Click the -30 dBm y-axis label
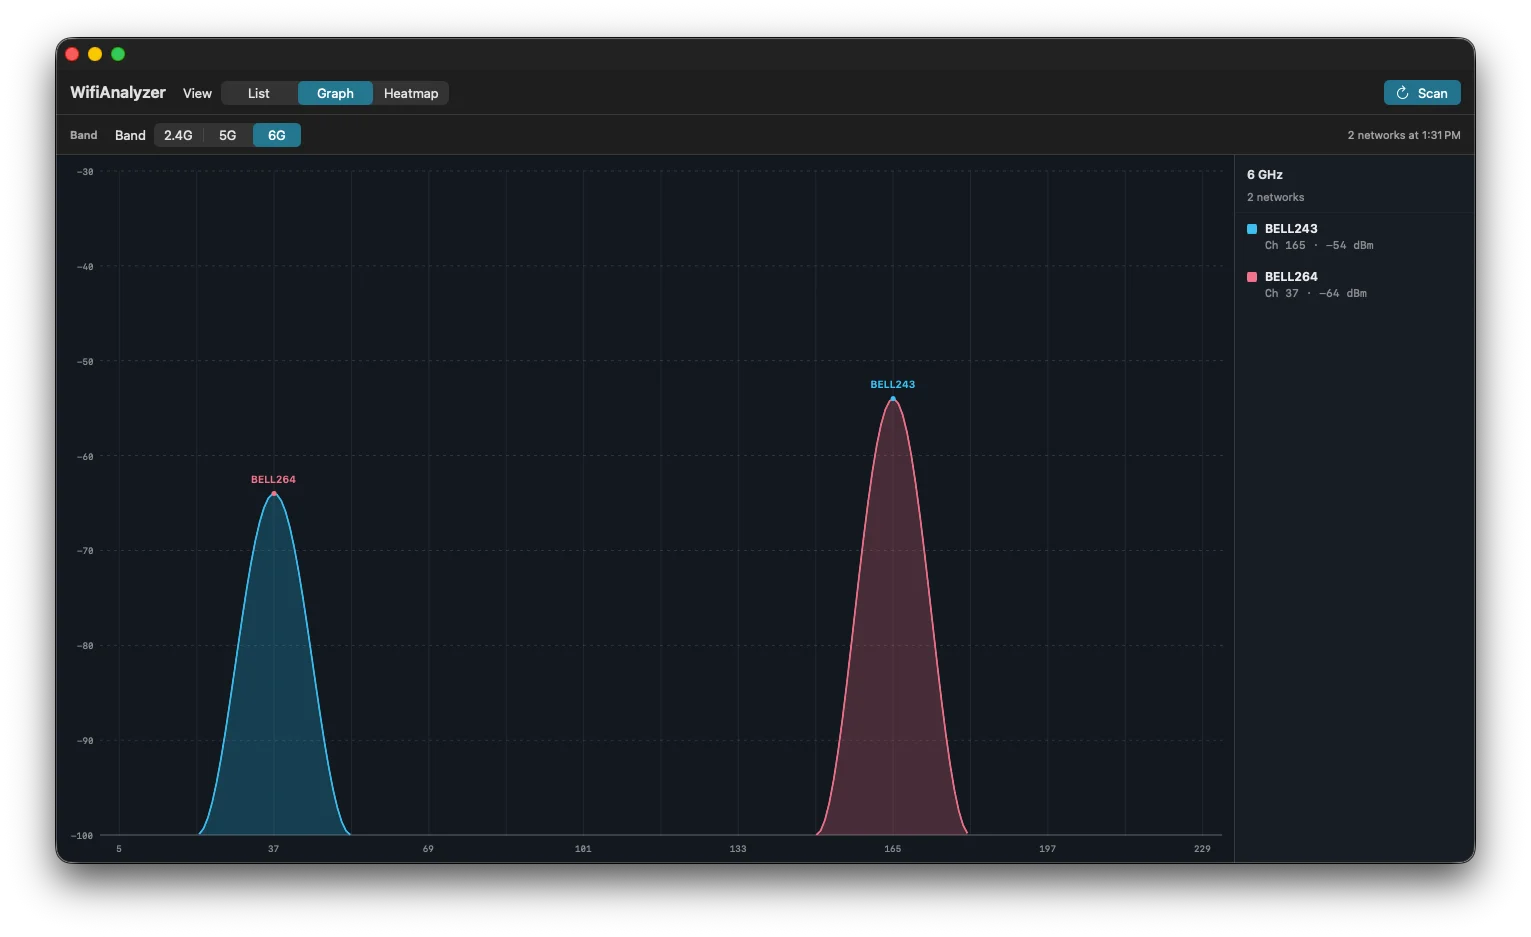 pos(85,172)
